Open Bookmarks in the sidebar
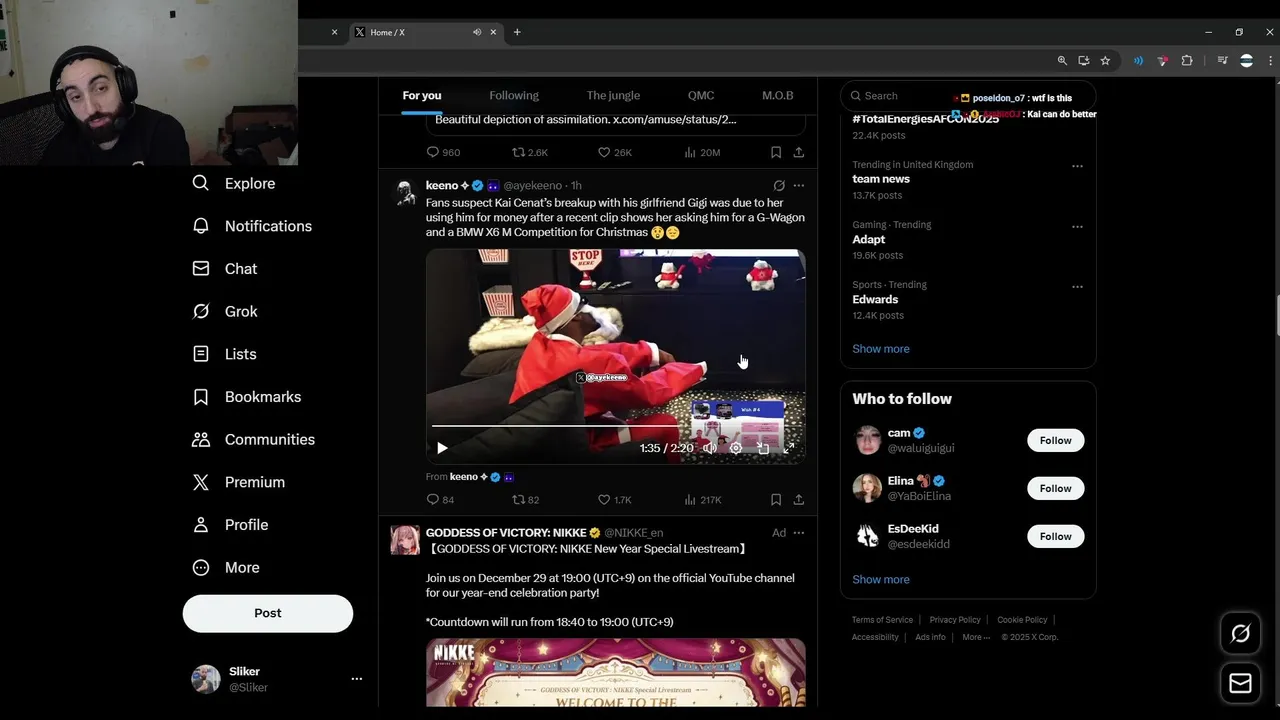Viewport: 1280px width, 720px height. coord(247,397)
